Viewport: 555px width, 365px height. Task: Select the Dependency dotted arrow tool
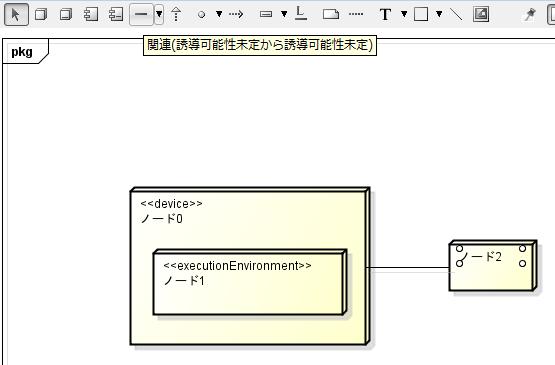click(236, 15)
